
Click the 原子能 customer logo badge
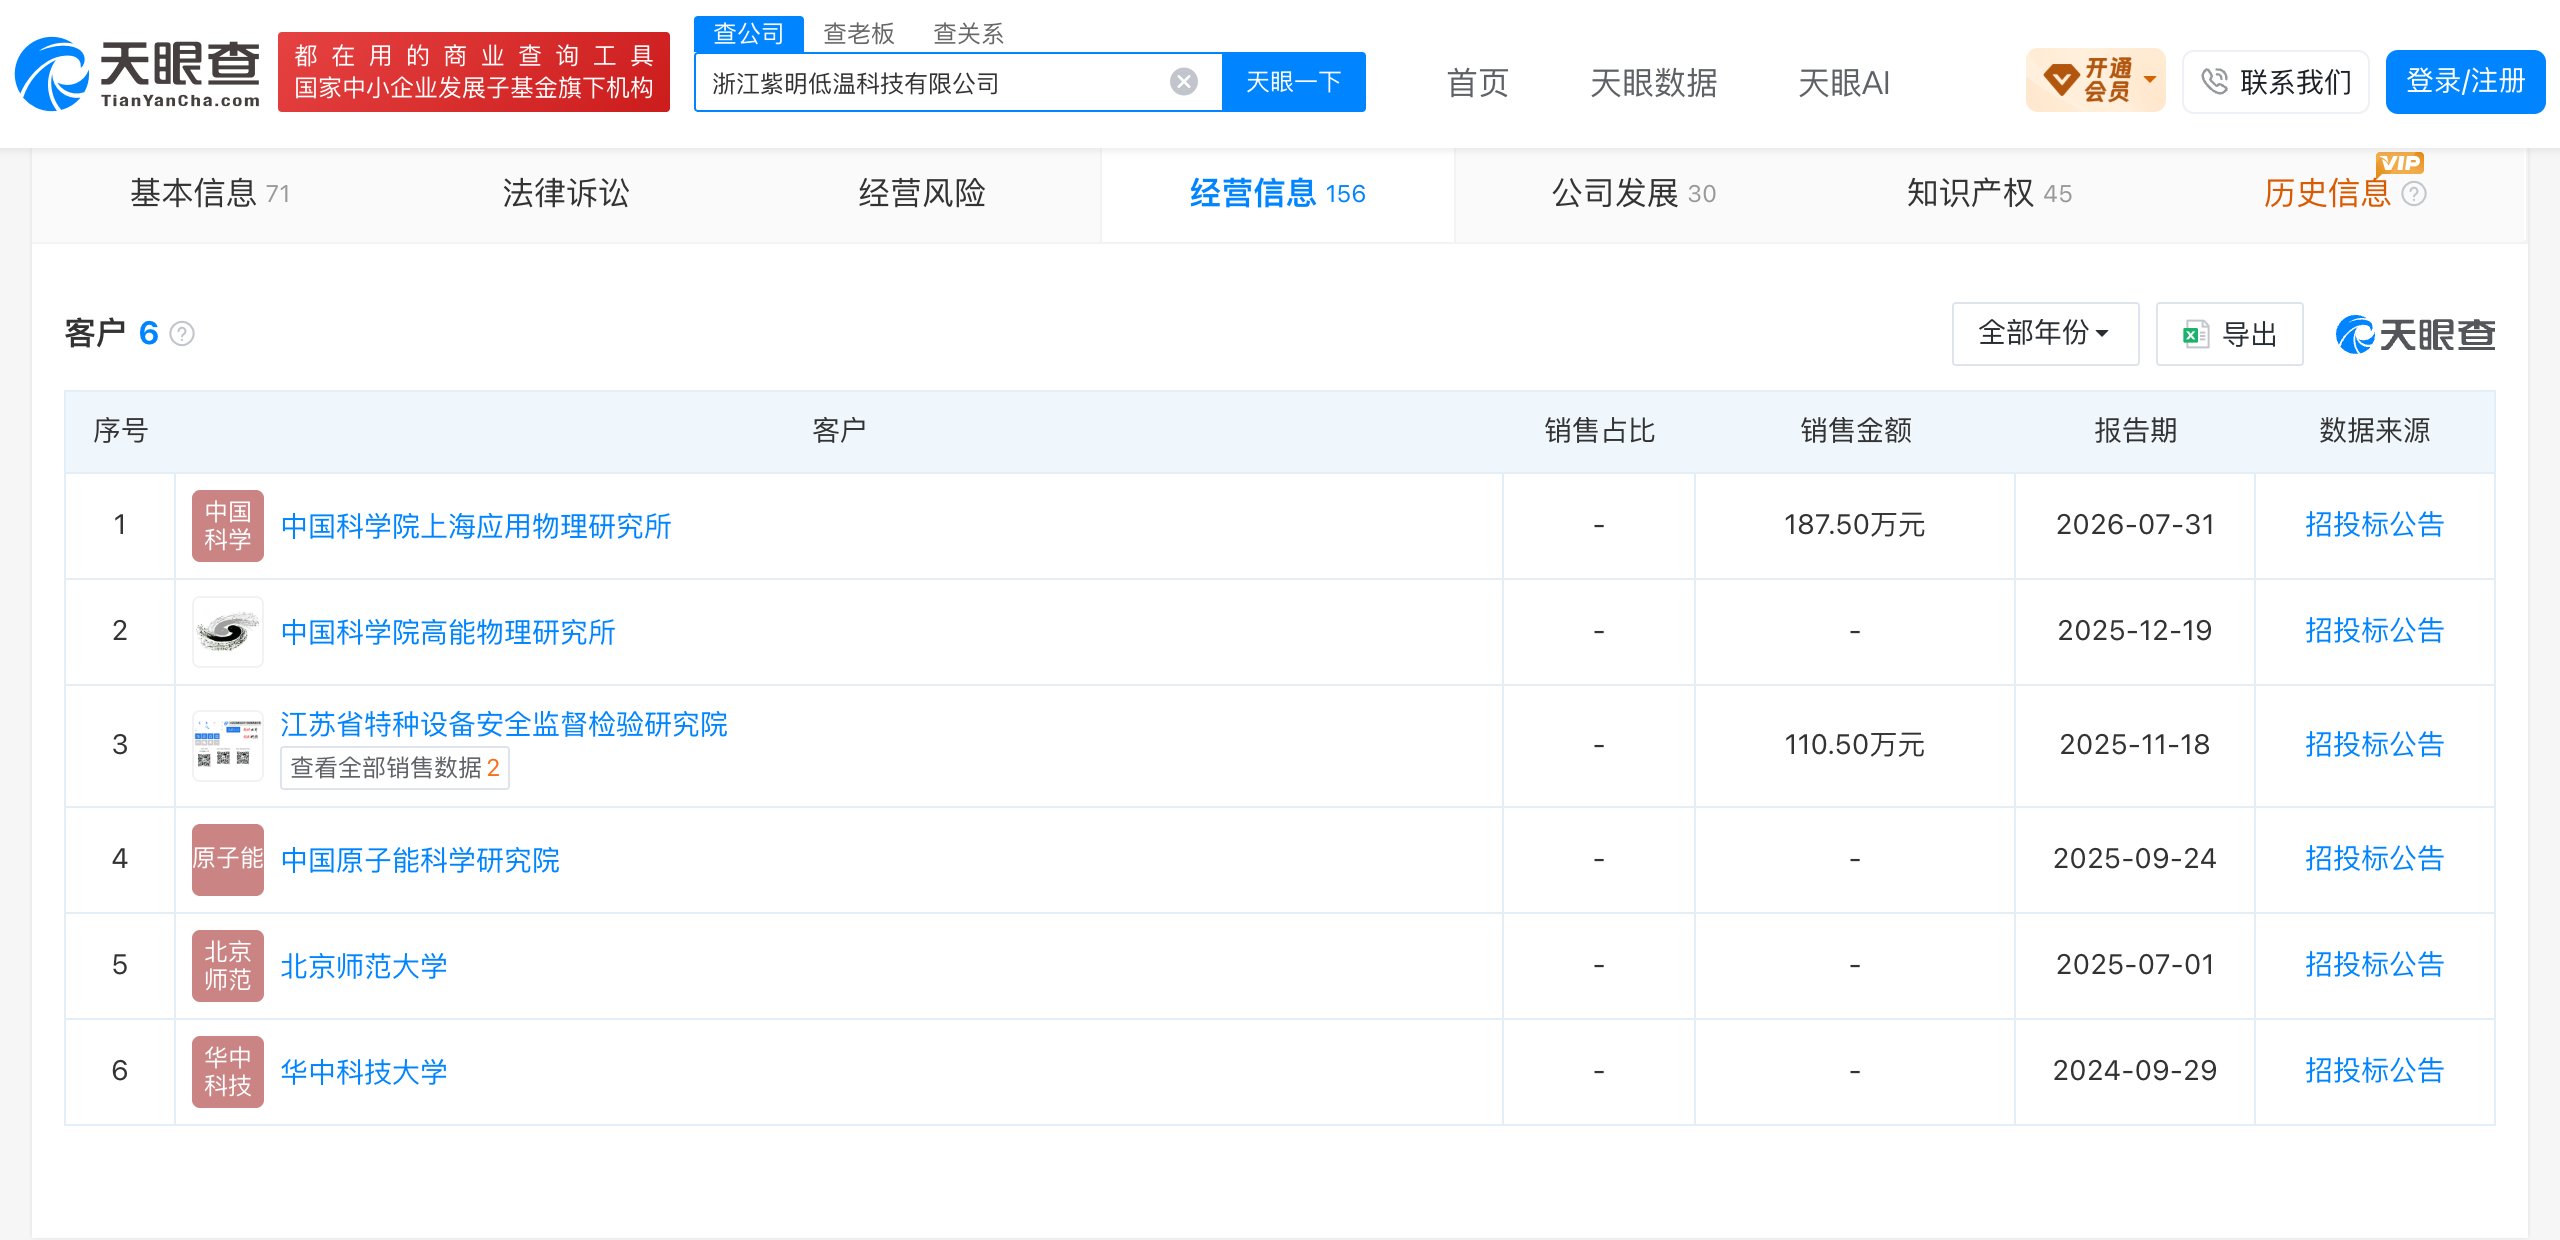228,860
